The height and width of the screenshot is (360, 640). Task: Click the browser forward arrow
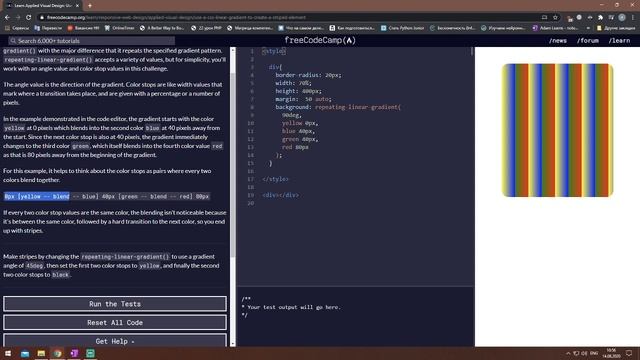(18, 18)
